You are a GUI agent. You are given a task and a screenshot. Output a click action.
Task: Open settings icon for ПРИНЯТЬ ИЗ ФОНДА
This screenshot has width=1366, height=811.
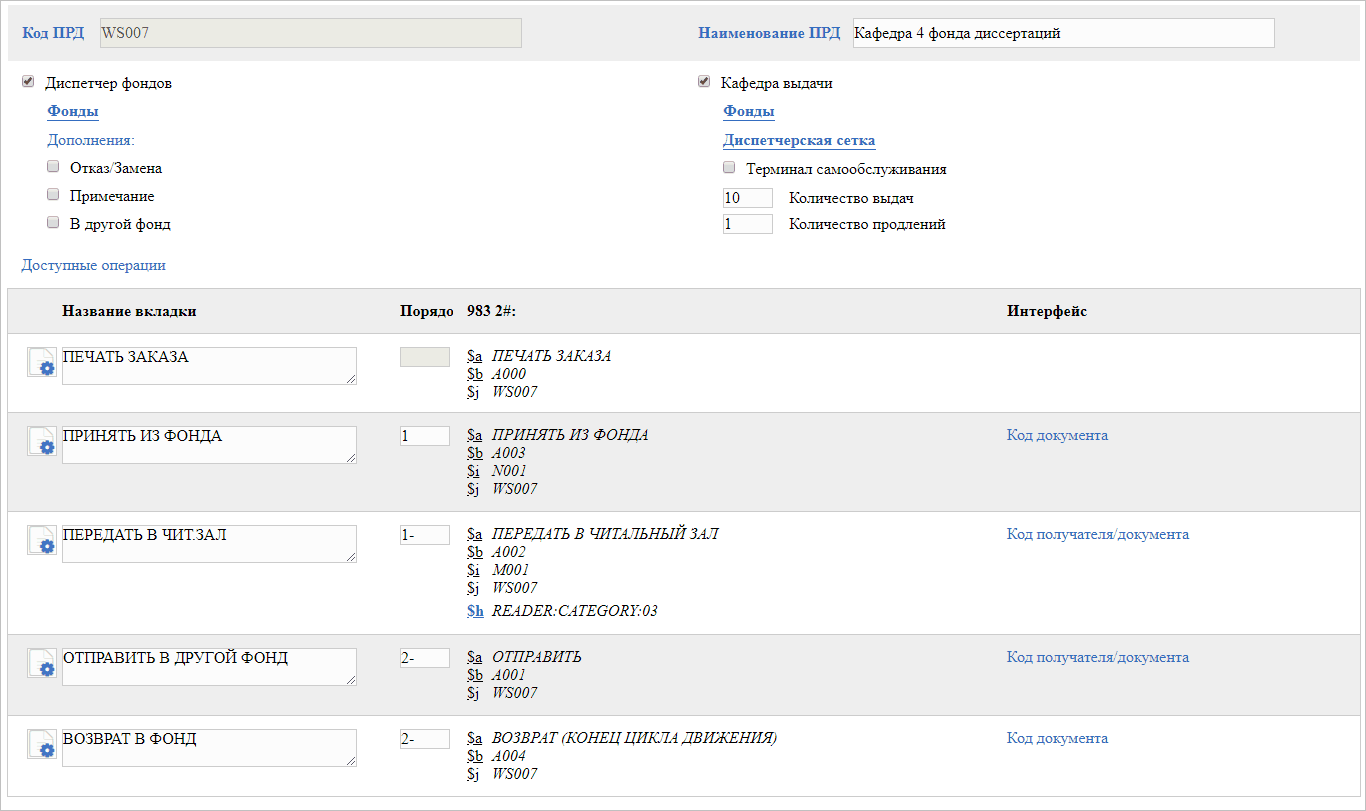click(x=42, y=442)
